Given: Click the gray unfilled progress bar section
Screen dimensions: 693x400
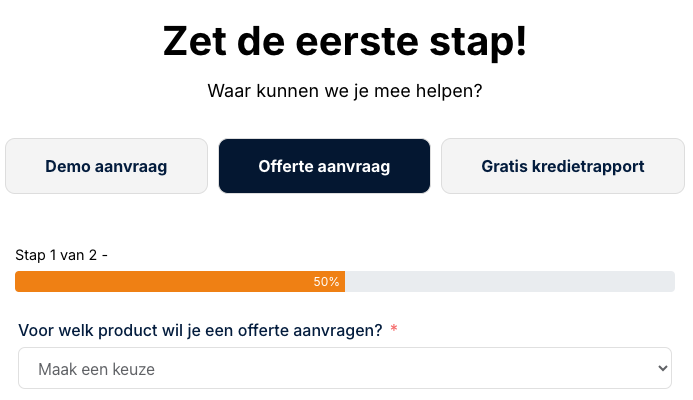Looking at the screenshot, I should [510, 282].
